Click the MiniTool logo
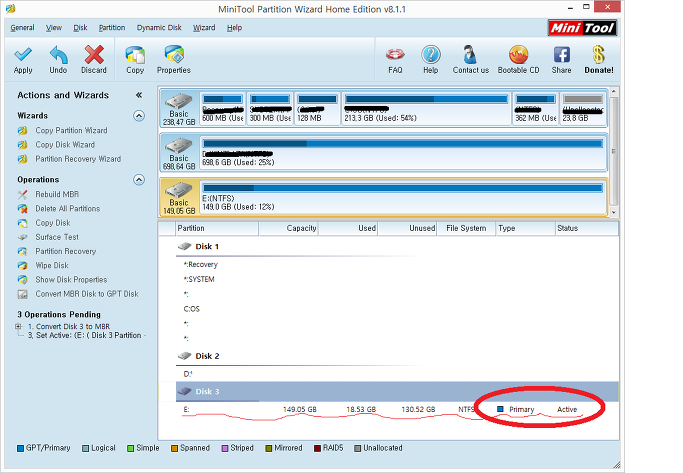 tap(582, 28)
